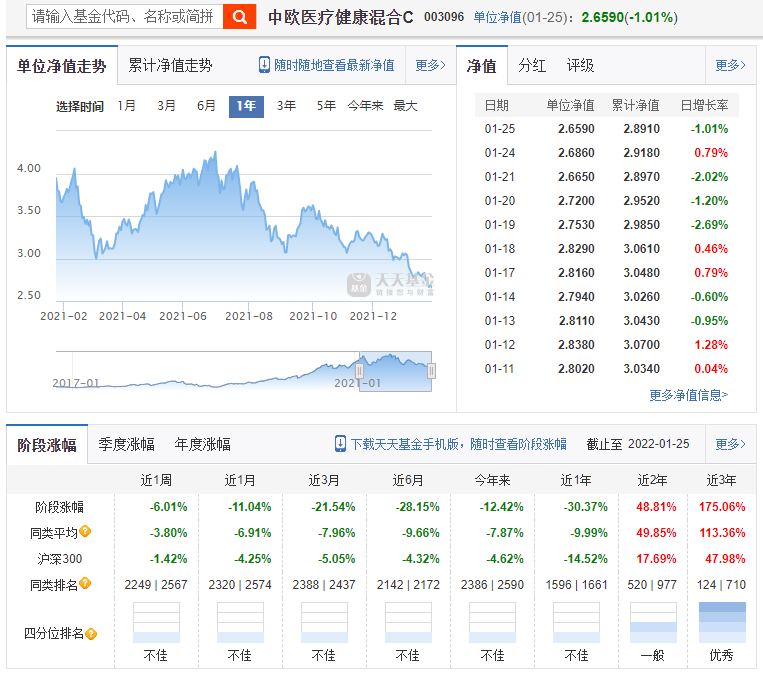Focus the fund code search input field
This screenshot has height=673, width=763.
click(125, 17)
